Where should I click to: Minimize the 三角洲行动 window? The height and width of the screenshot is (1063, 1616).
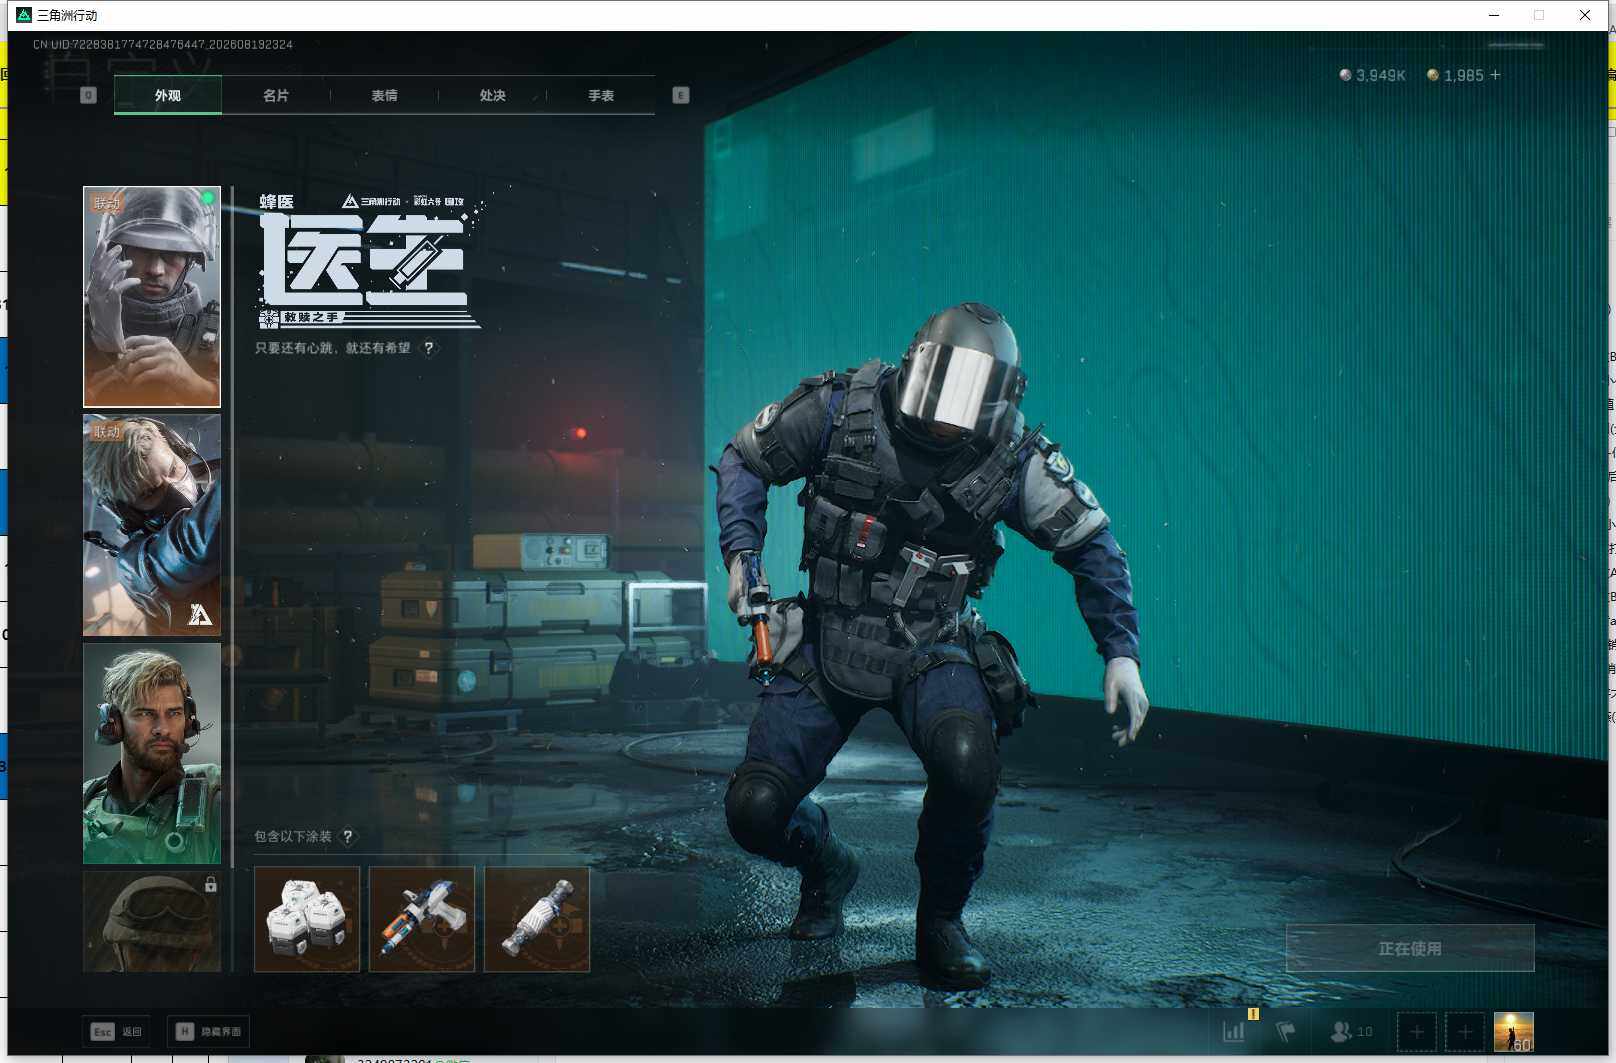pyautogui.click(x=1494, y=15)
